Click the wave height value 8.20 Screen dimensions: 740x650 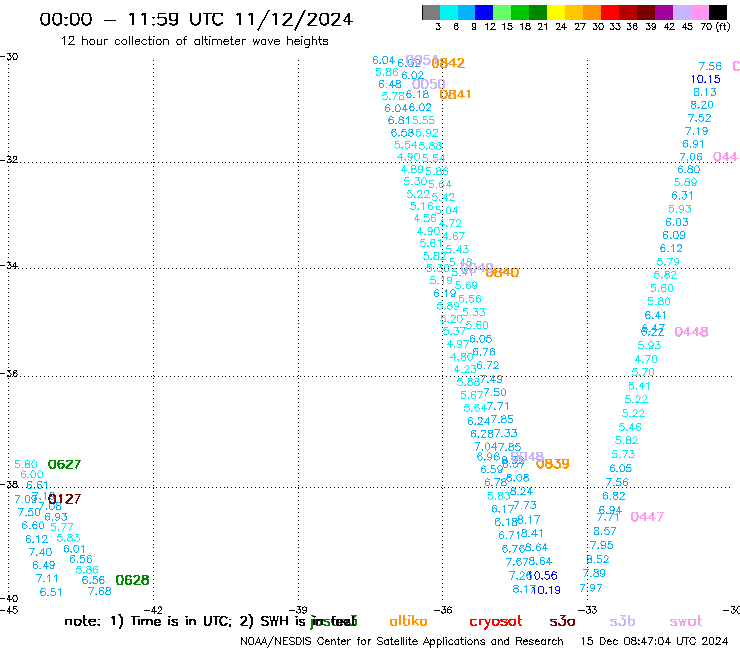point(702,105)
